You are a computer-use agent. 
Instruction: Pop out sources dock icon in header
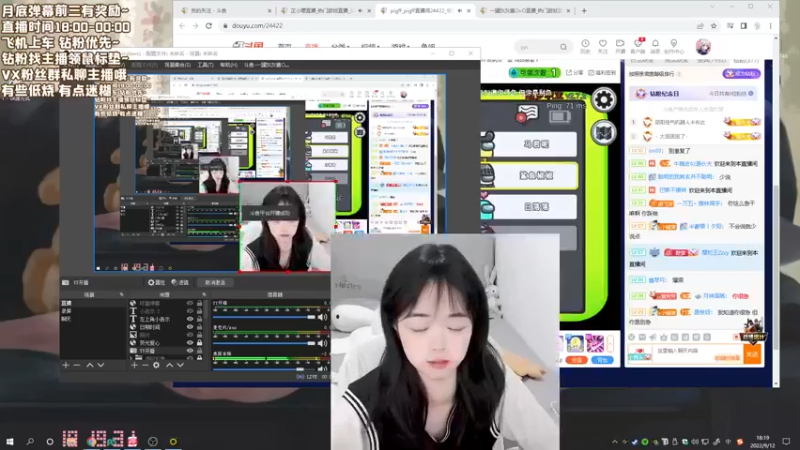pos(204,294)
